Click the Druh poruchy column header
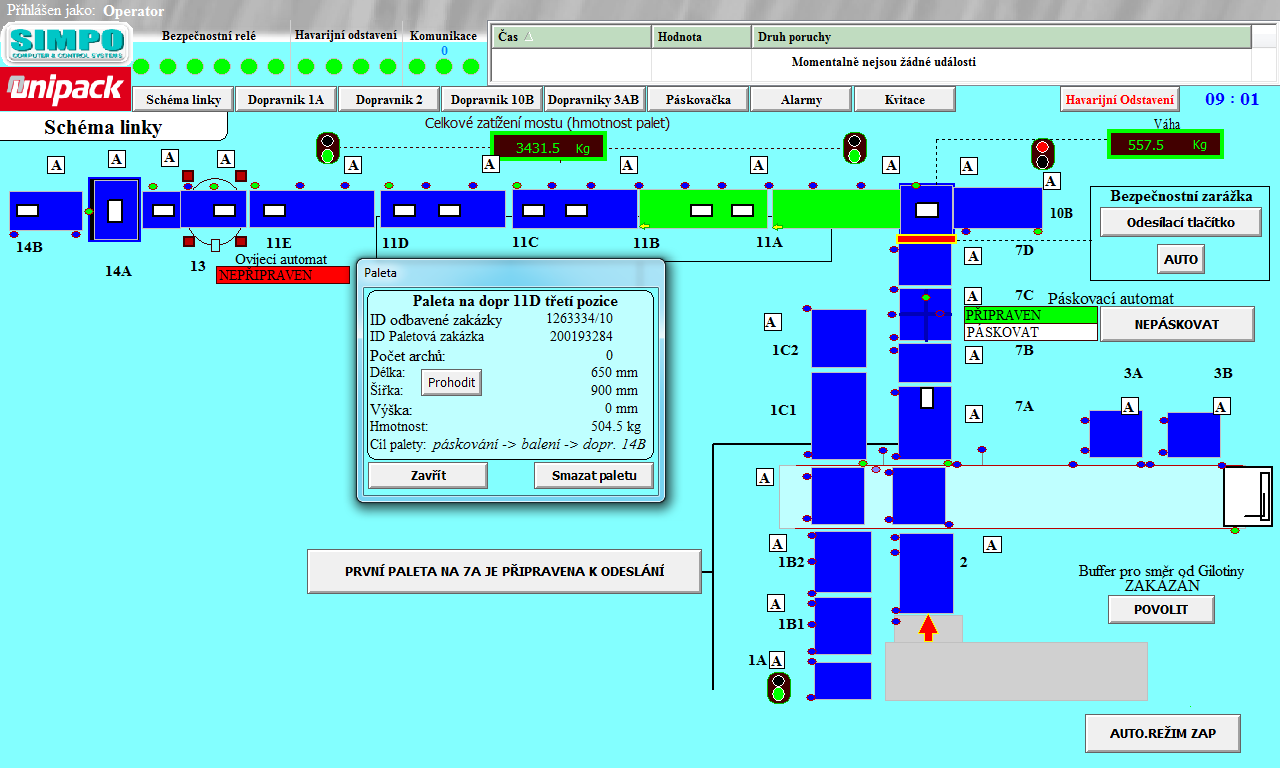Screen dimensions: 1280x768 [x=1001, y=37]
